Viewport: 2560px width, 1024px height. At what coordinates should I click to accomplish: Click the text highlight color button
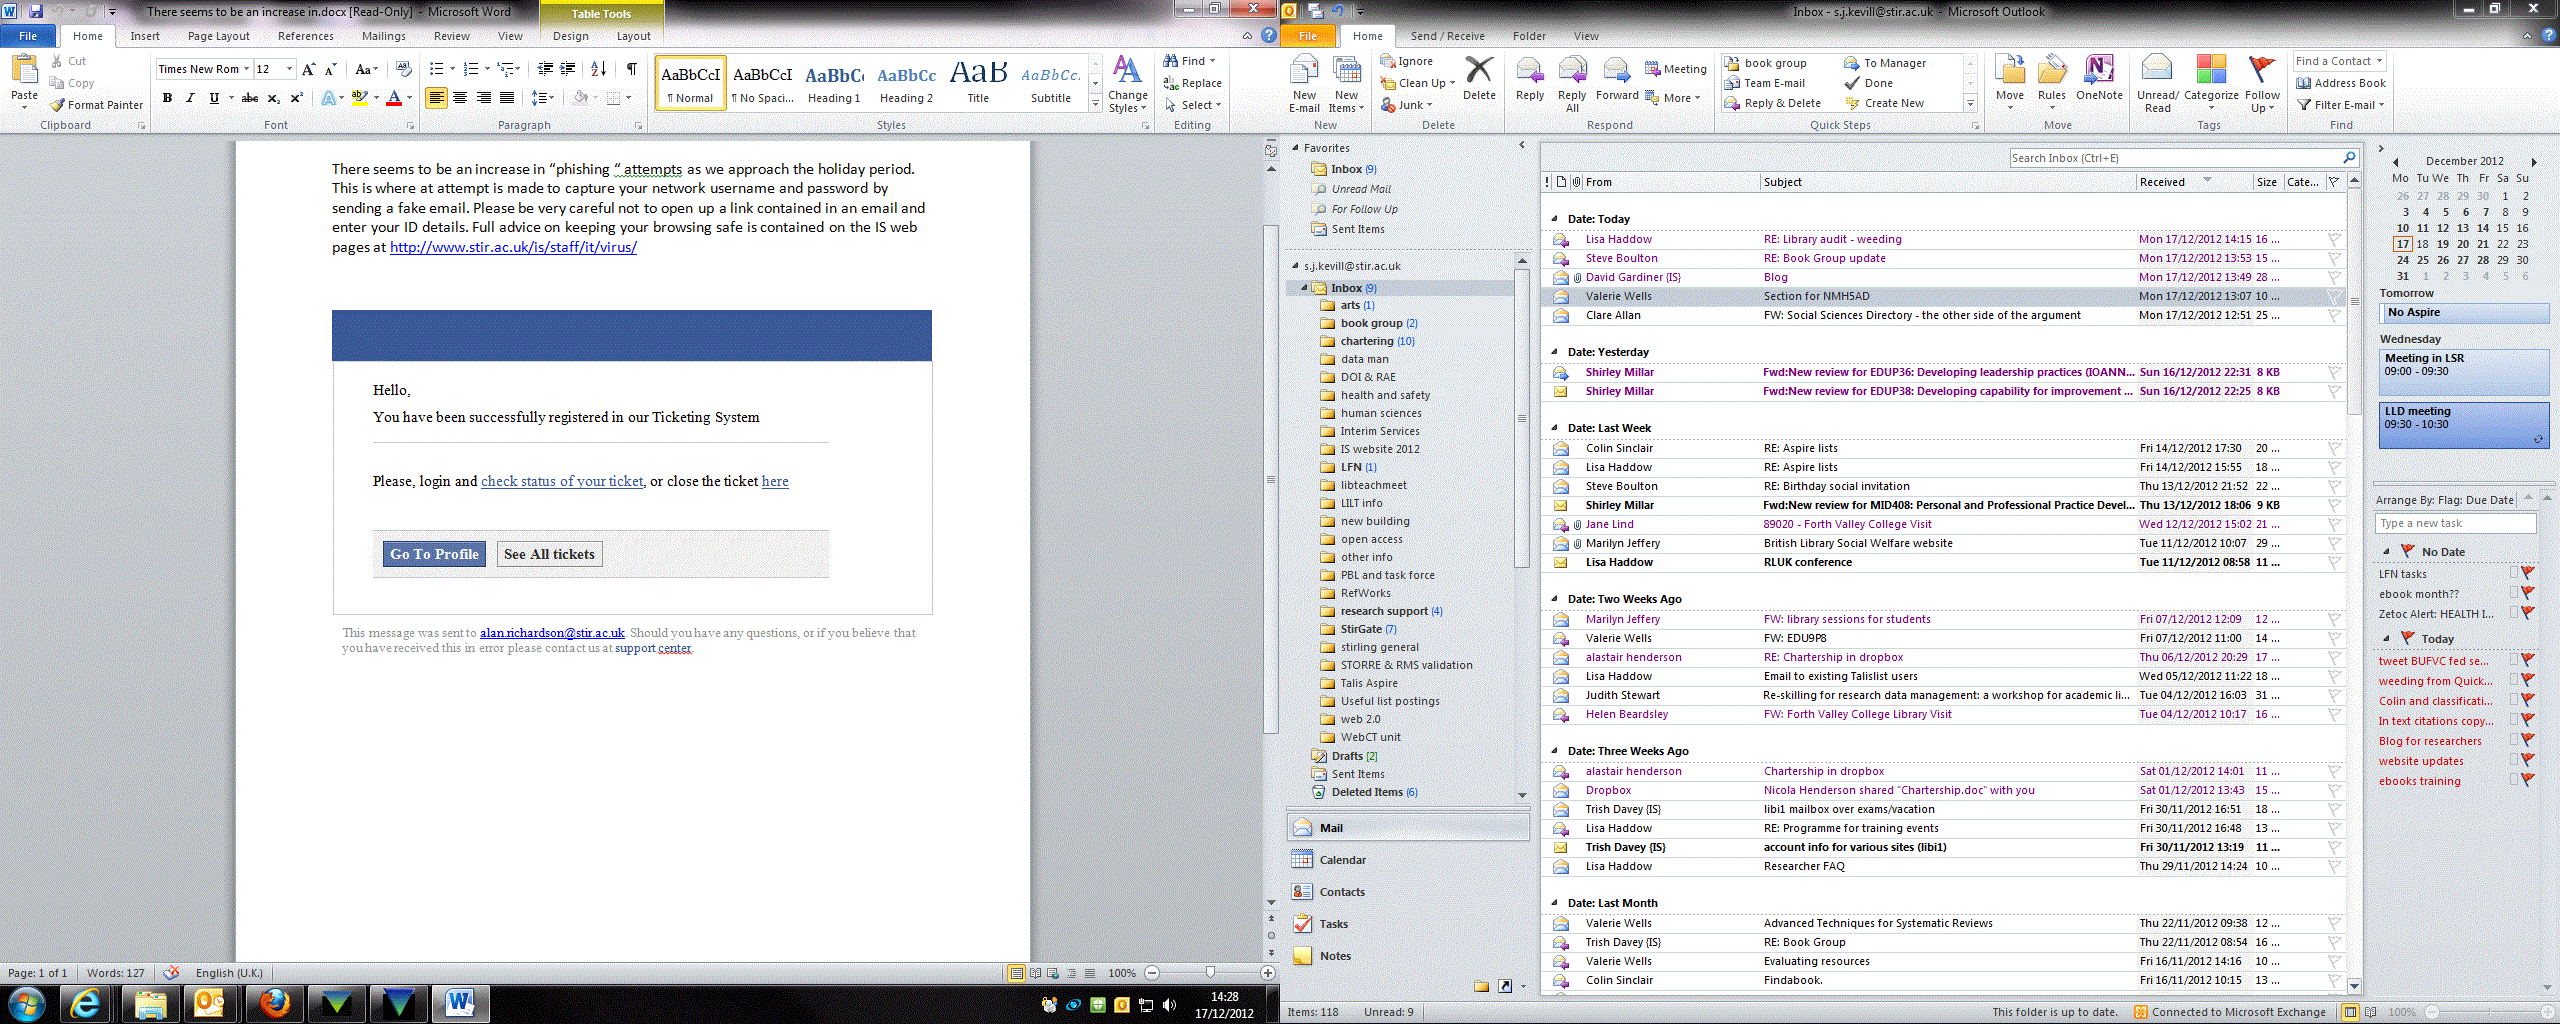pos(359,98)
